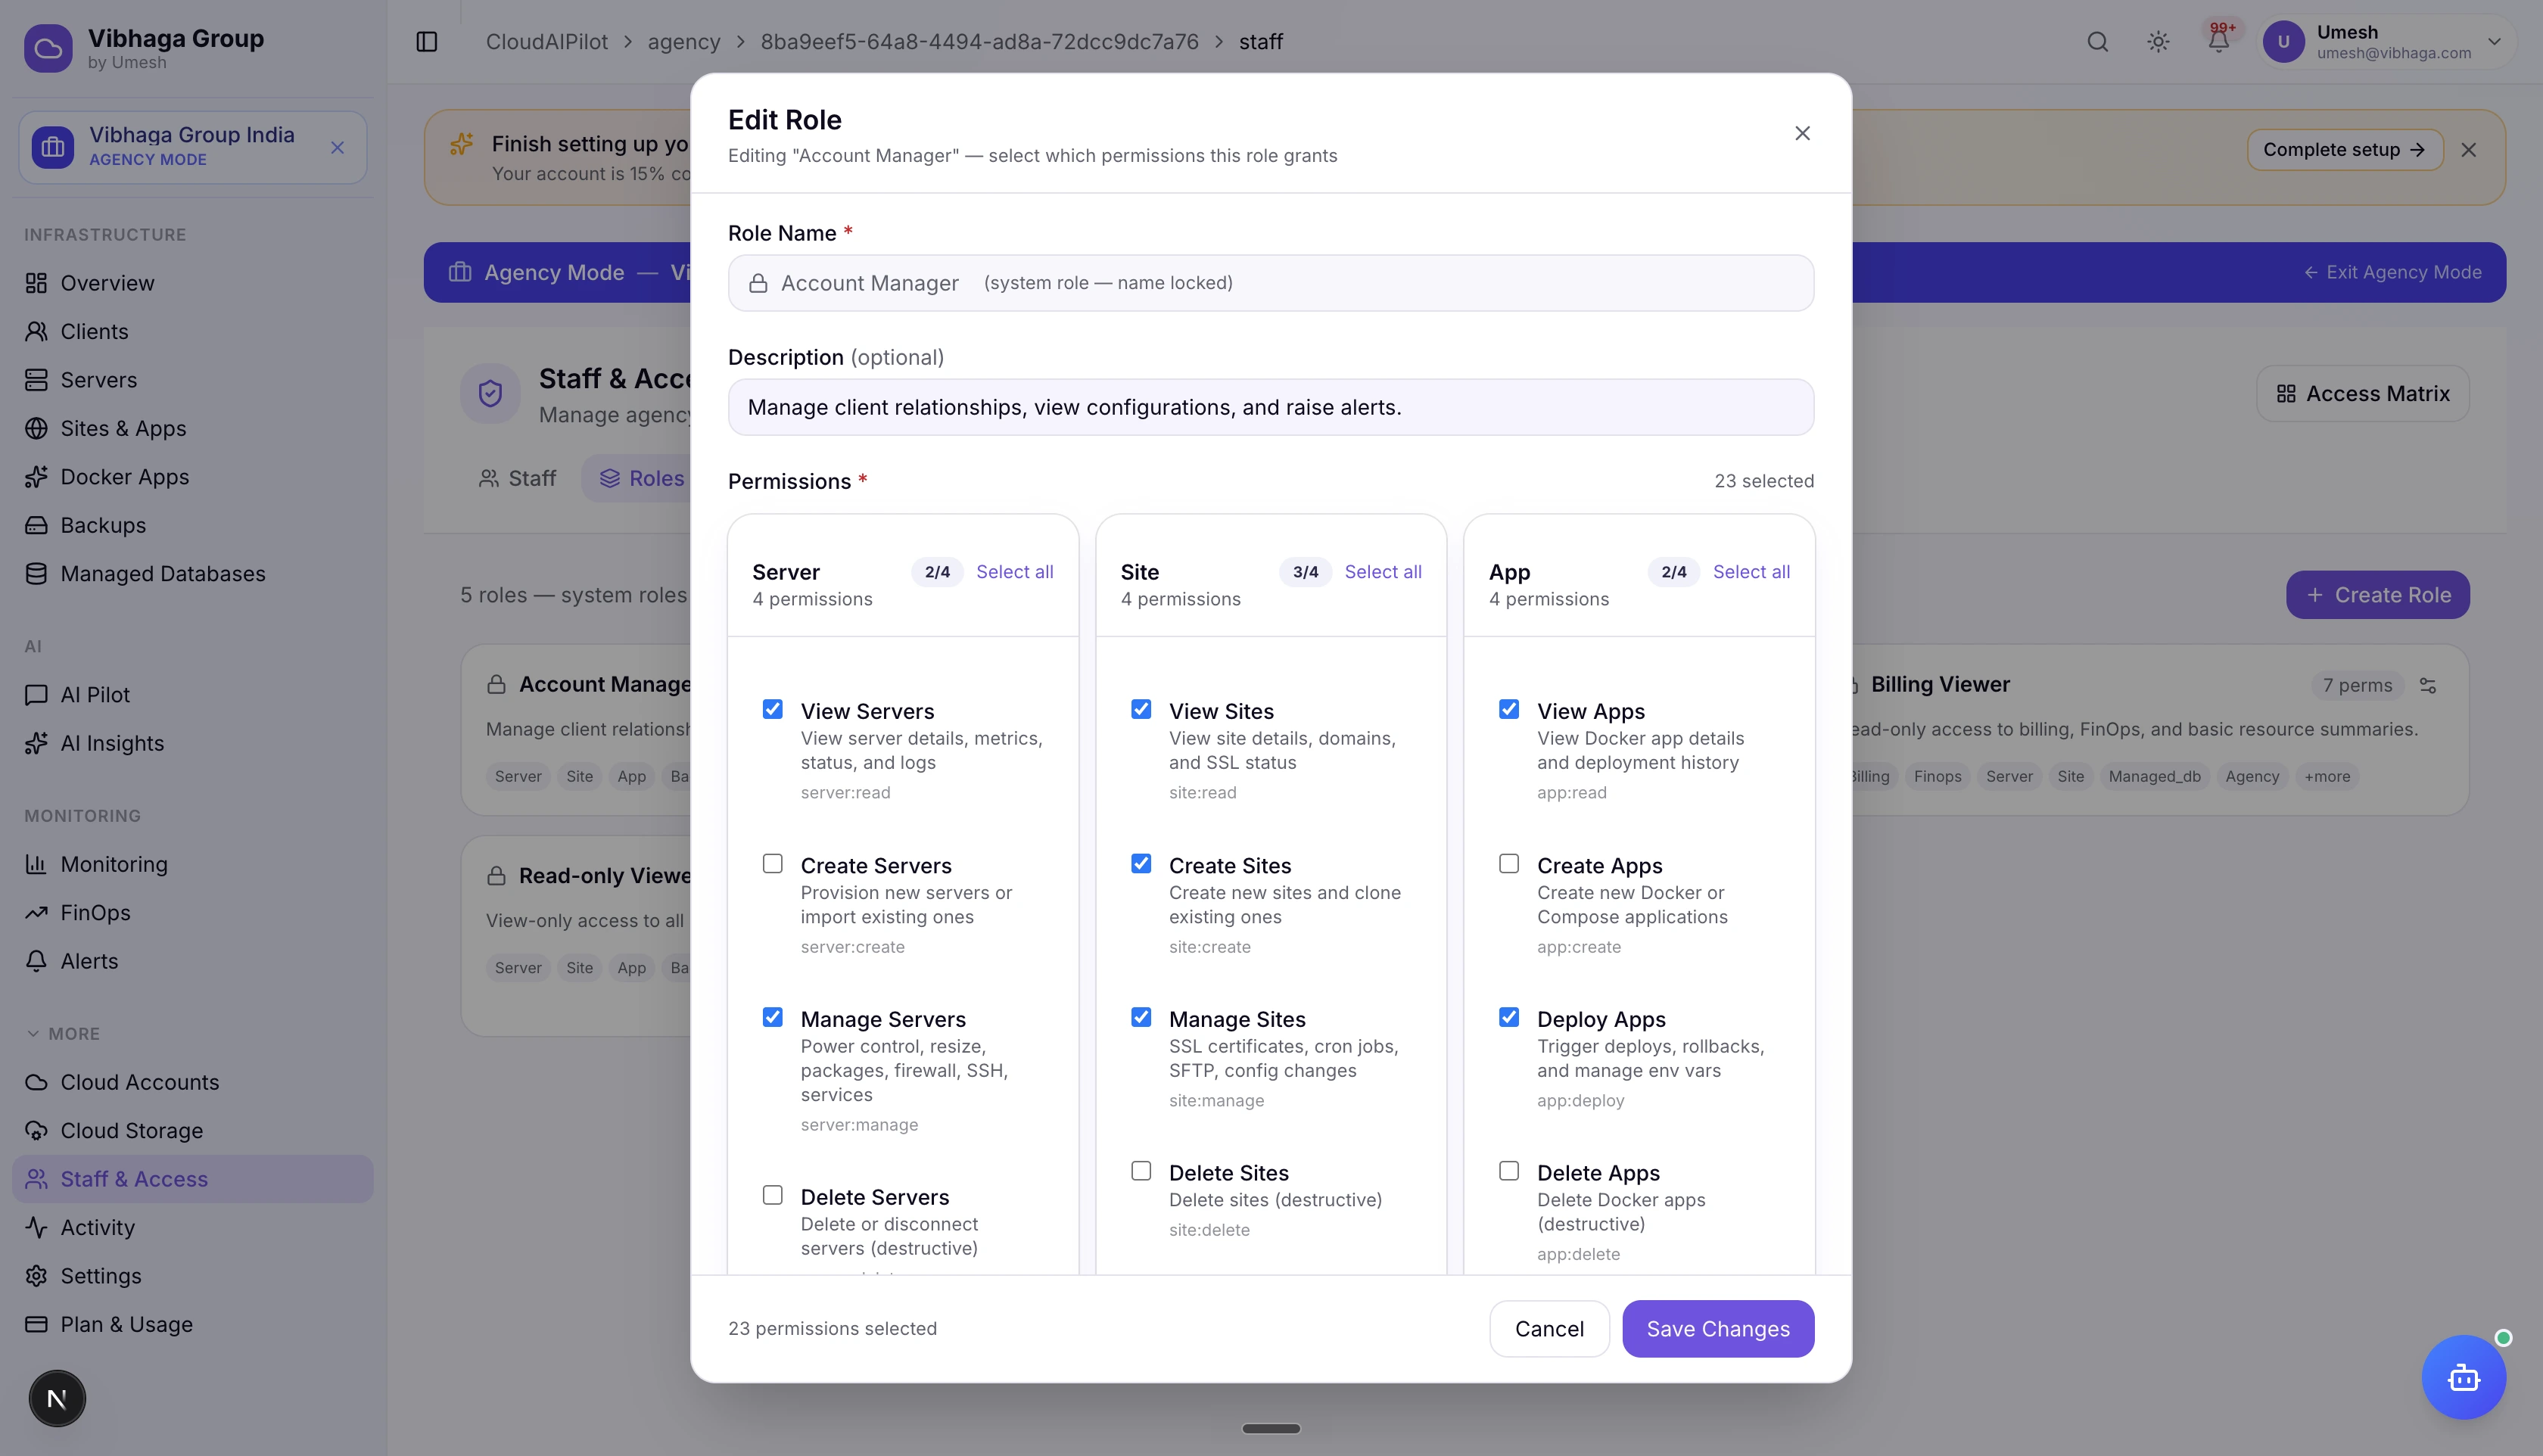Image resolution: width=2543 pixels, height=1456 pixels.
Task: Open Settings in sidebar
Action: (193, 1276)
